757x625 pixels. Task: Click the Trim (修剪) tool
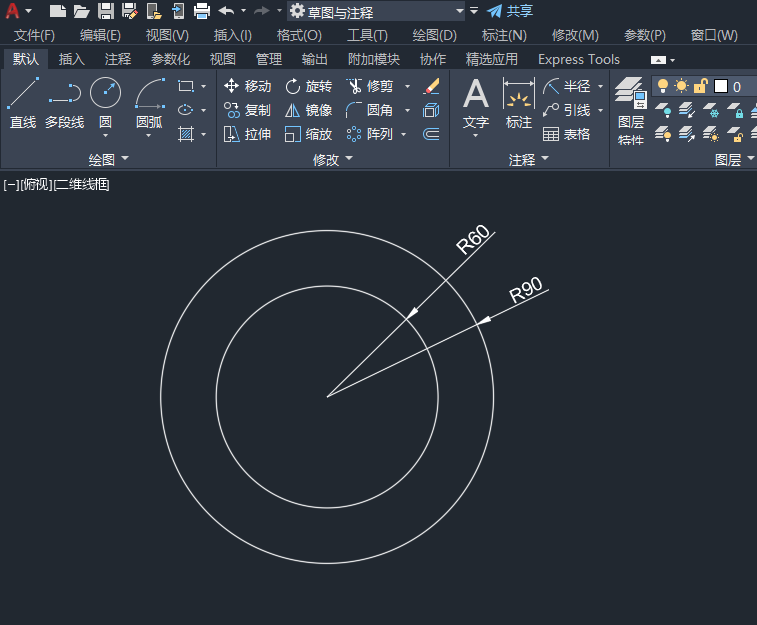[370, 86]
